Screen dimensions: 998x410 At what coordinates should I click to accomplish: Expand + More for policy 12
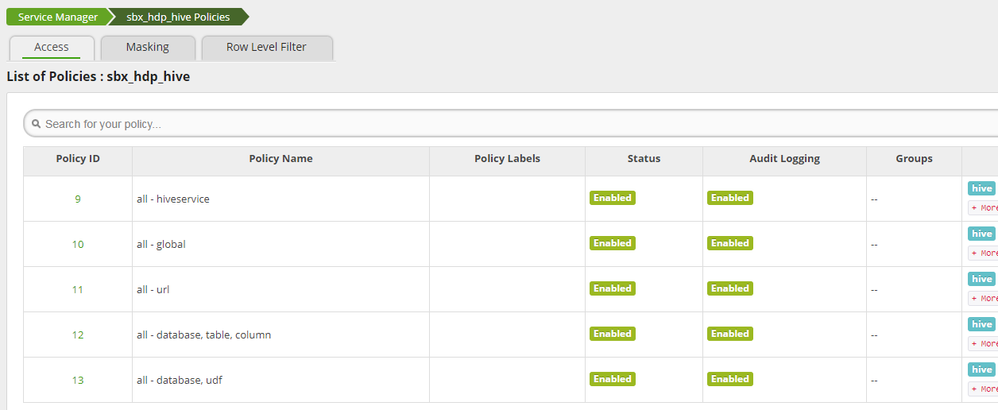click(x=983, y=343)
